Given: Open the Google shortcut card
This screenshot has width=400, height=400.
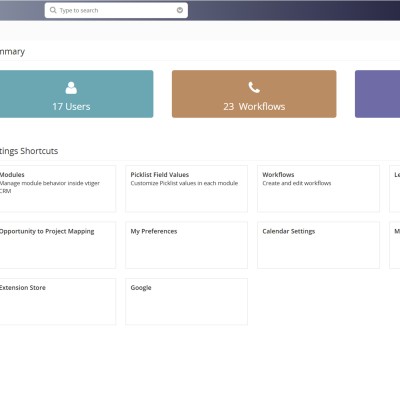Looking at the screenshot, I should click(186, 302).
